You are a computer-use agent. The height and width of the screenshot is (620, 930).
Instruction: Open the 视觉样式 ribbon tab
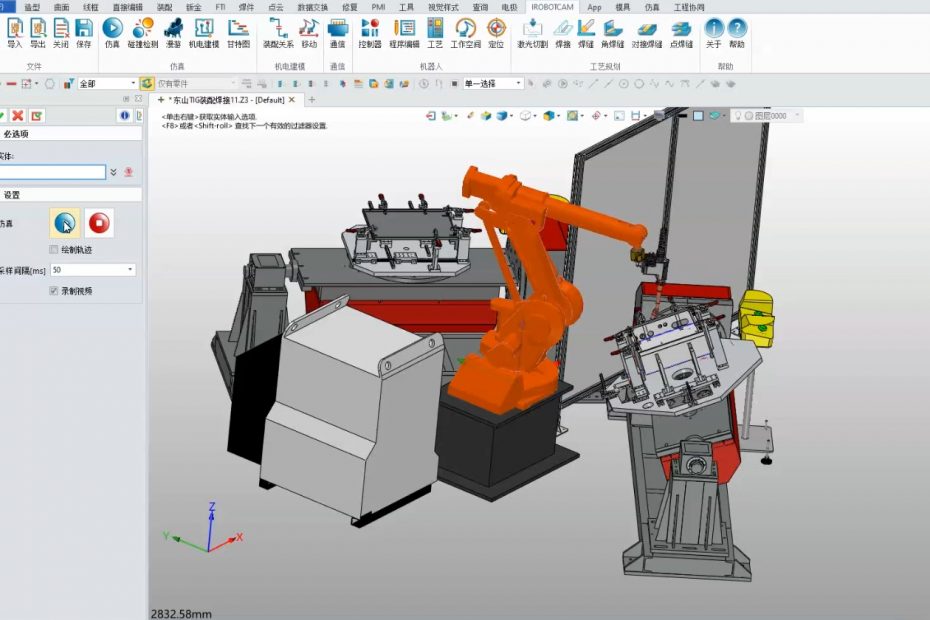click(x=443, y=7)
